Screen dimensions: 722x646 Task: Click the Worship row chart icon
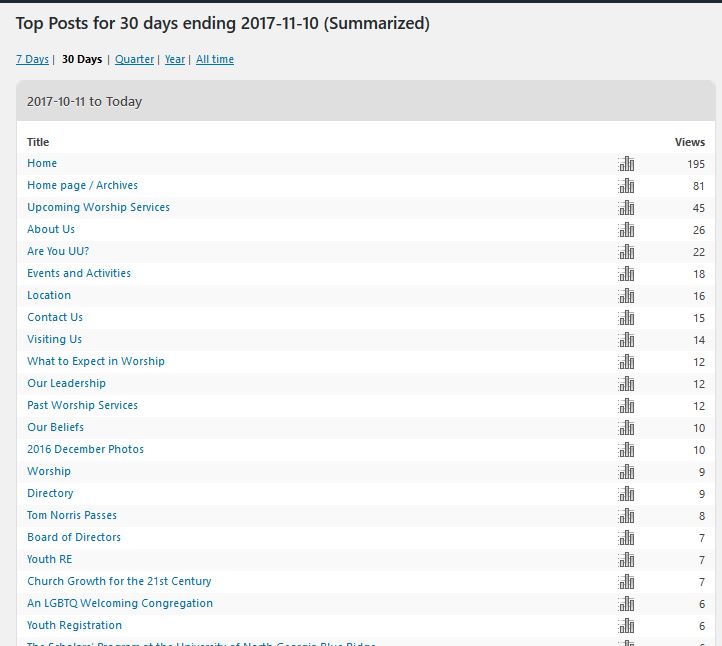[x=626, y=472]
